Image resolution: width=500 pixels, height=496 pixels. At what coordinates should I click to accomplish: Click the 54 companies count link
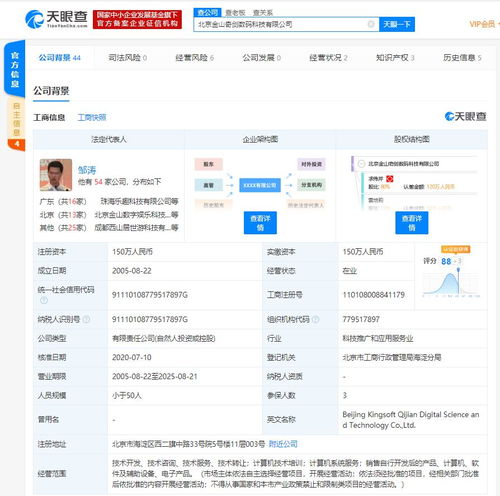98,182
